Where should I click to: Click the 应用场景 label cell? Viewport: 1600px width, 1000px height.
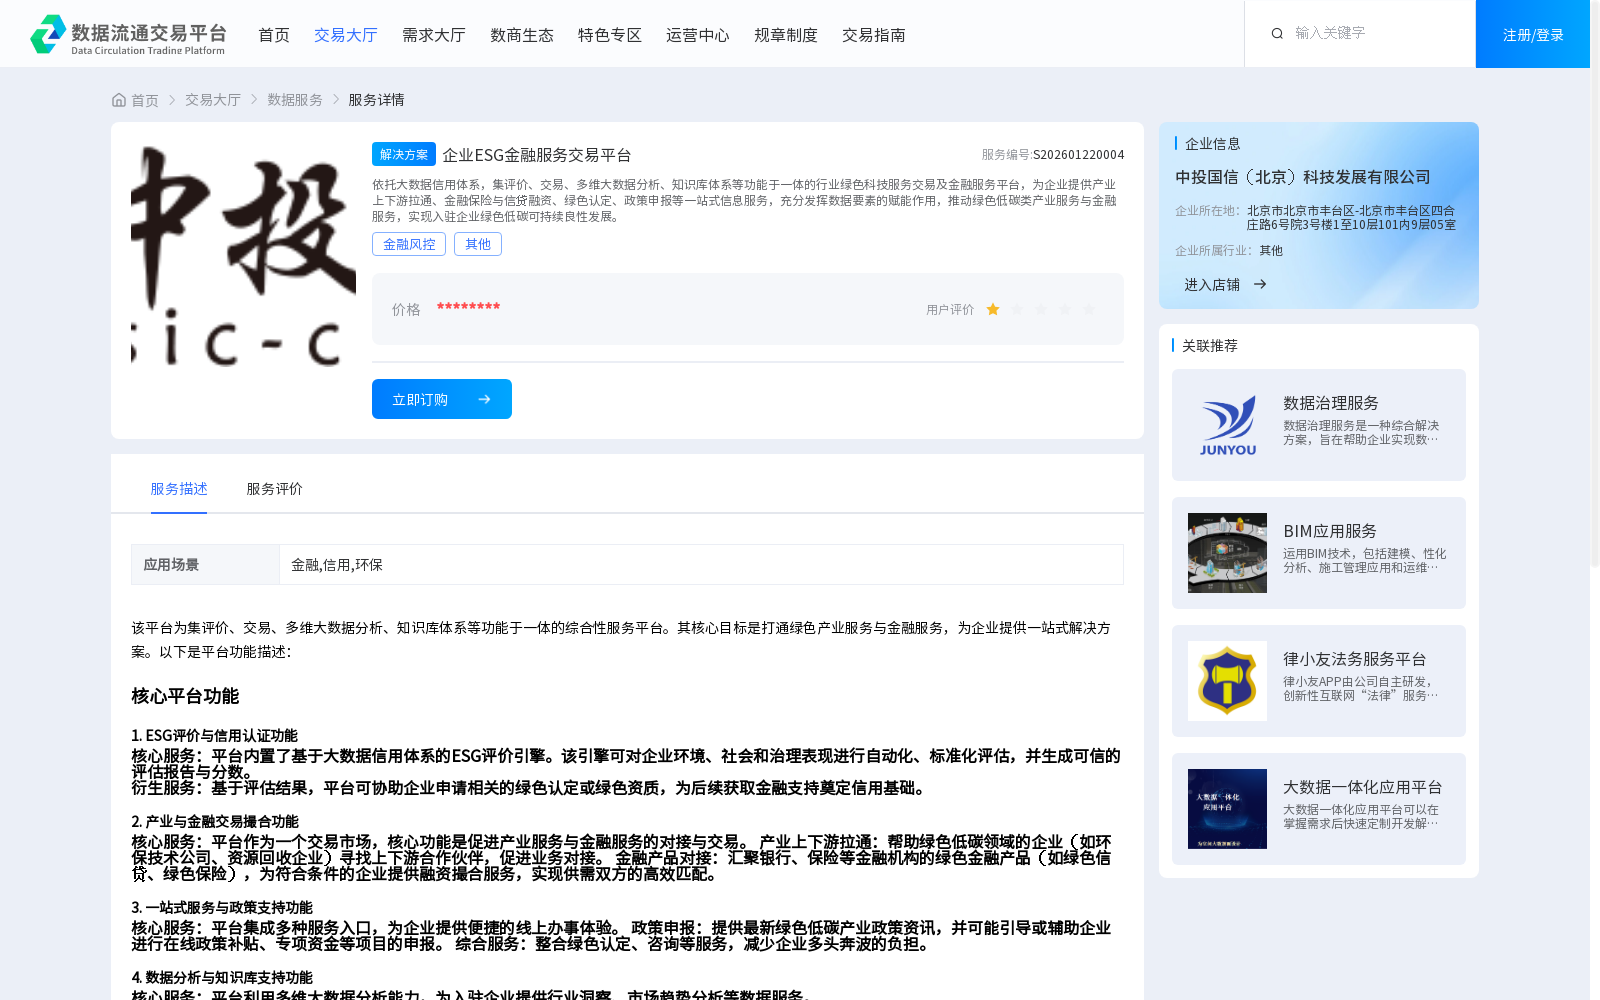[x=205, y=565]
